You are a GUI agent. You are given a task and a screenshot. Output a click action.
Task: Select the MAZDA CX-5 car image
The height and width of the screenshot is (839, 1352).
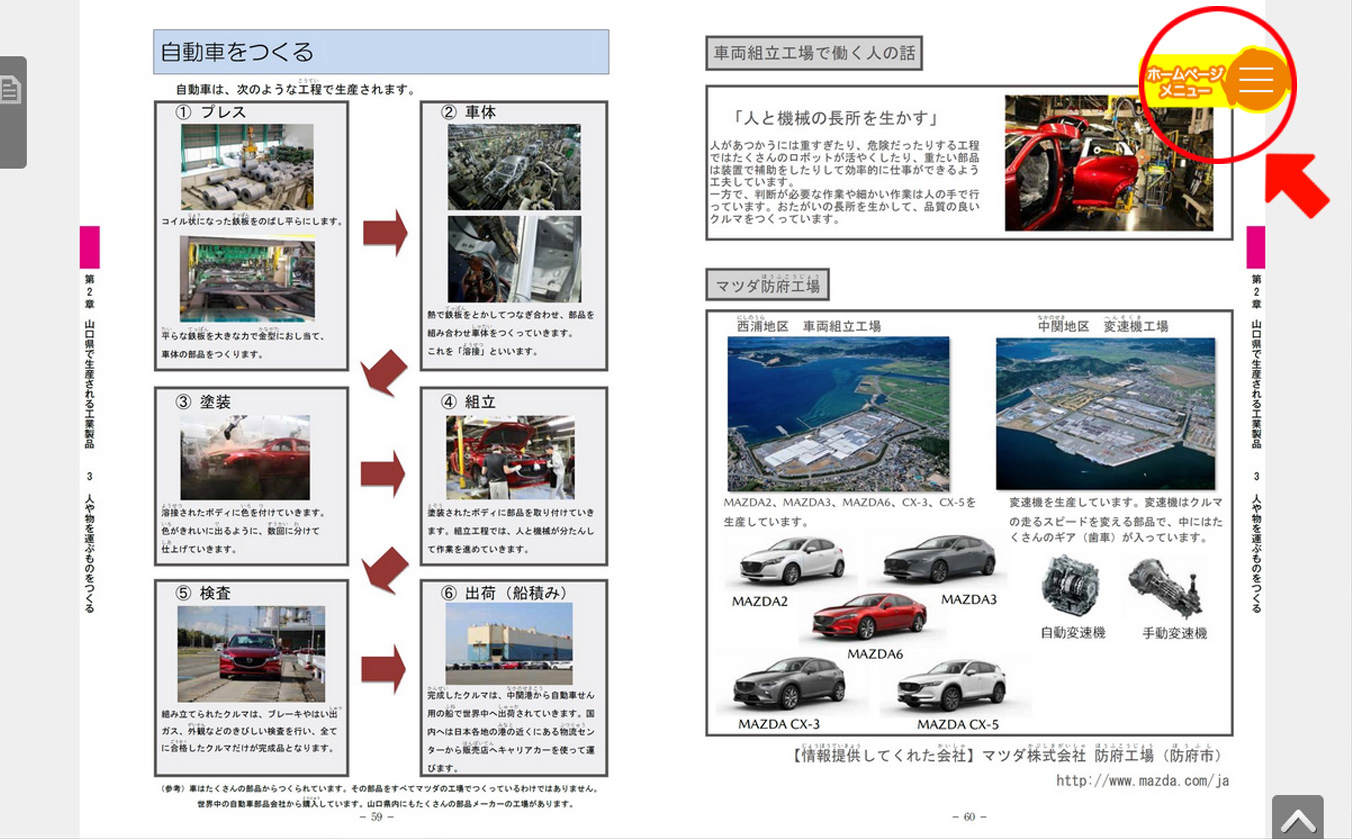coord(950,685)
